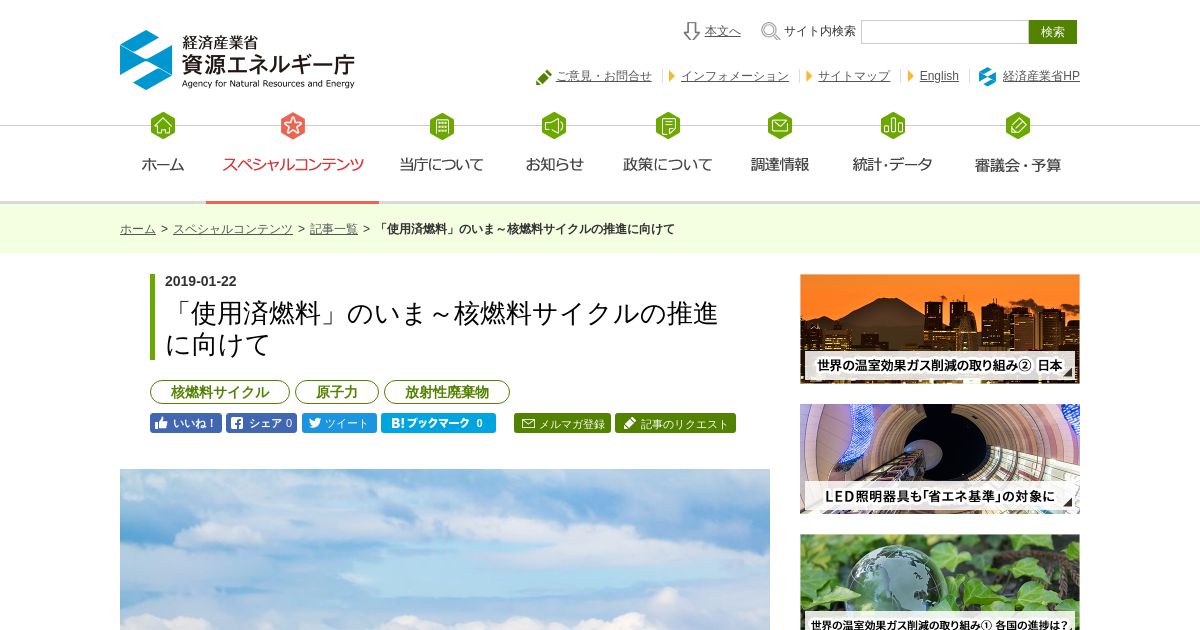Click the bar chart icon above 統計・データ
Viewport: 1200px width, 630px height.
coord(893,126)
